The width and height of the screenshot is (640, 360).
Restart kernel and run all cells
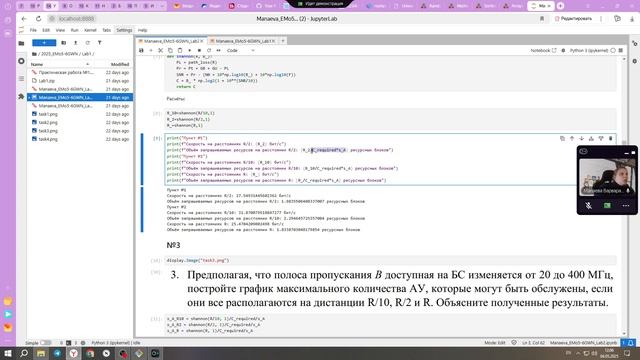point(218,50)
